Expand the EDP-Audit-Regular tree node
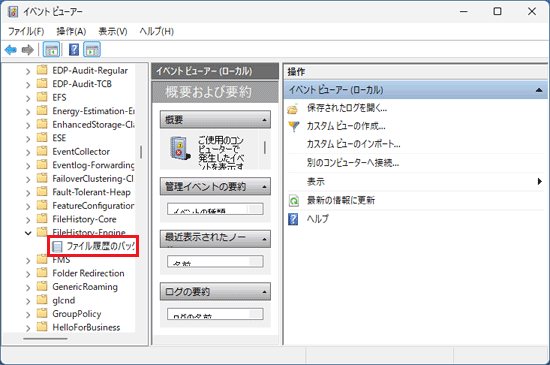Viewport: 550px width, 365px height. pos(28,71)
